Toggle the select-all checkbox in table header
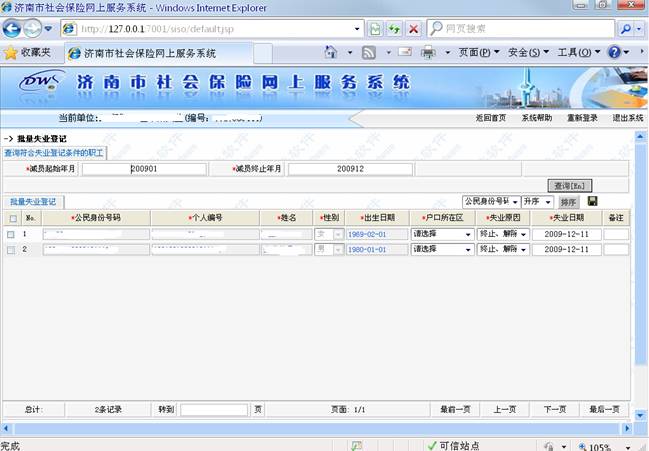Image resolution: width=649 pixels, height=451 pixels. coord(13,218)
